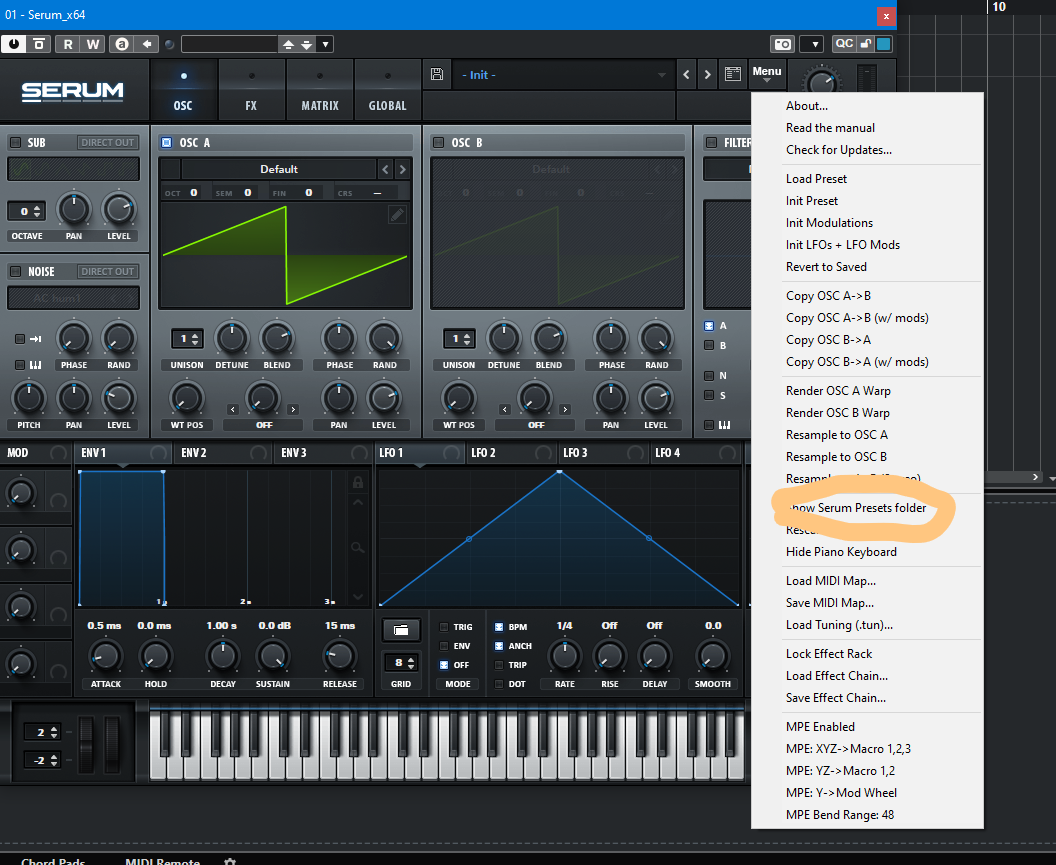The width and height of the screenshot is (1056, 865).
Task: Click the noise keytrack piano icon
Action: pos(36,365)
